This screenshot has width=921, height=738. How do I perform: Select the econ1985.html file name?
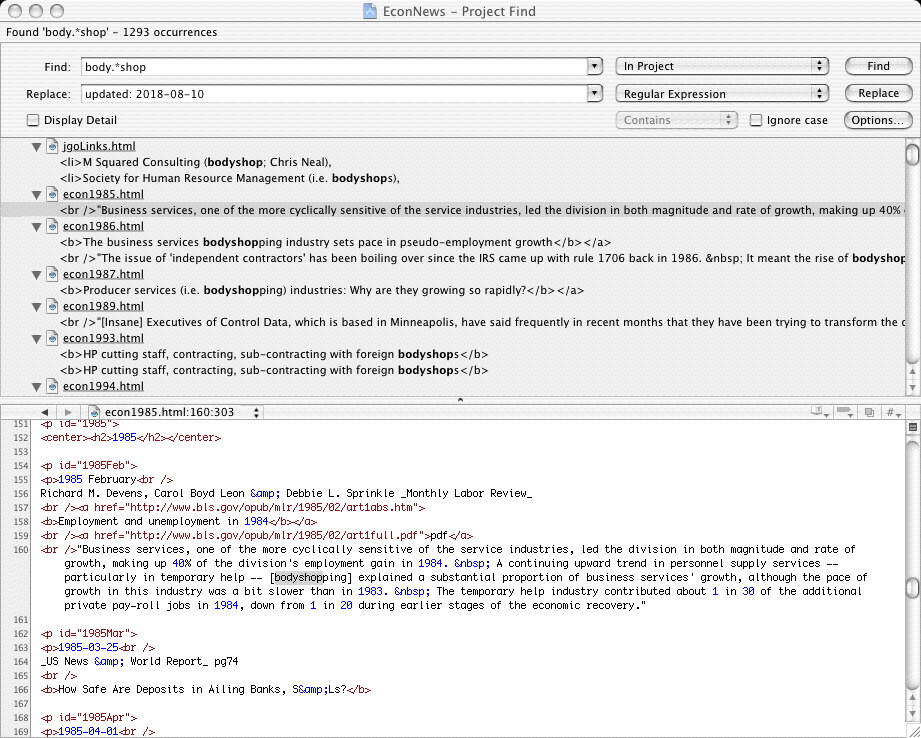(103, 194)
